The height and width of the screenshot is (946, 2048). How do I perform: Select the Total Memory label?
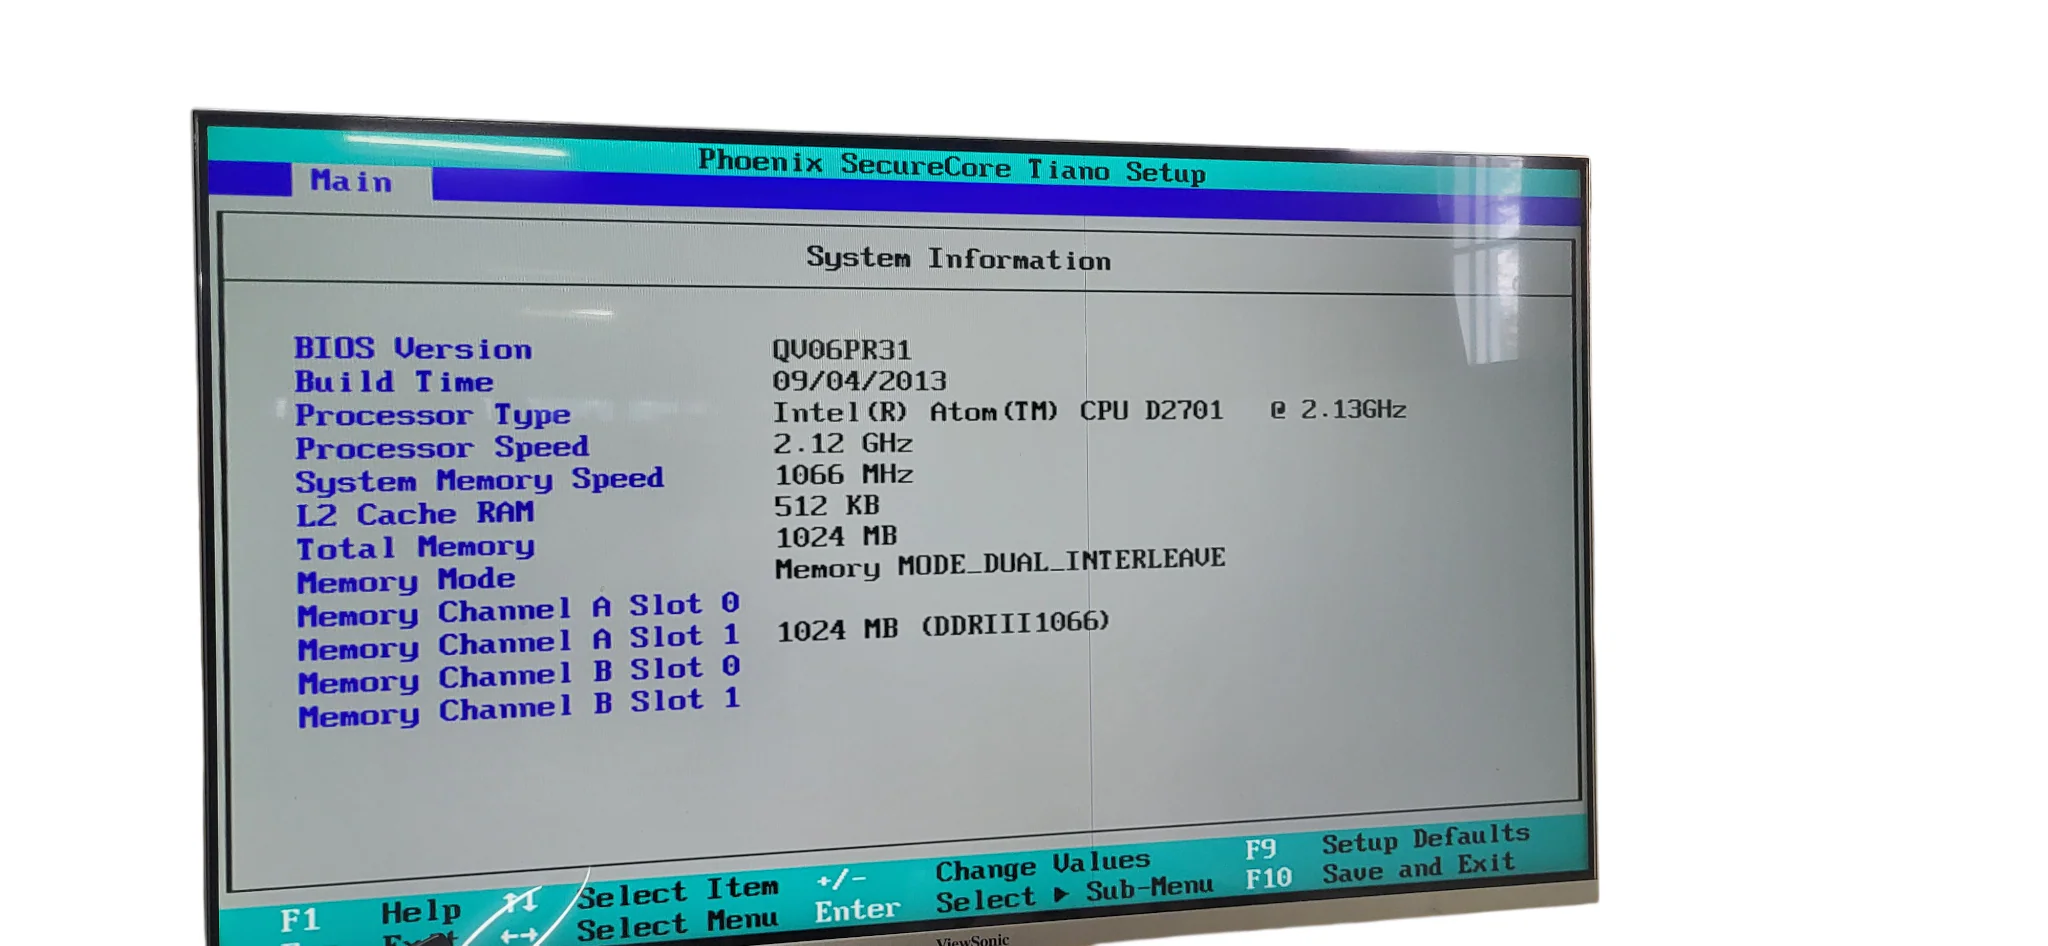click(416, 548)
